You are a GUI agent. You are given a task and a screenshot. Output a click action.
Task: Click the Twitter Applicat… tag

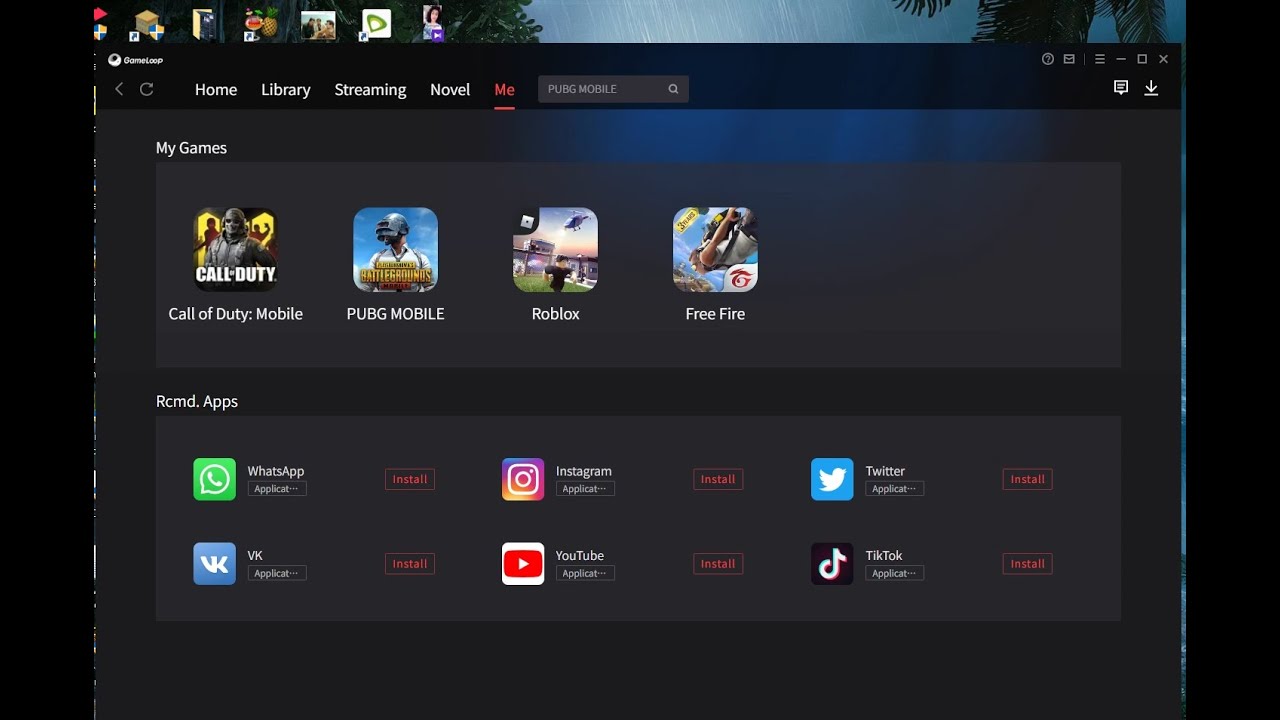point(895,489)
